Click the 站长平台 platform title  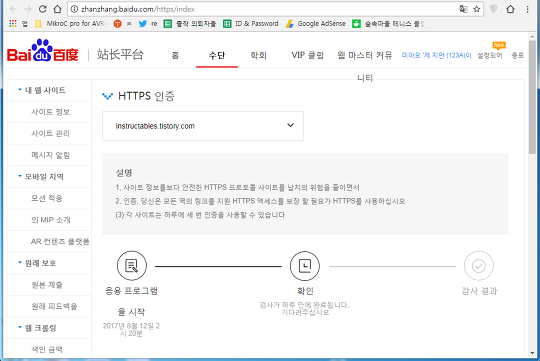coord(120,54)
